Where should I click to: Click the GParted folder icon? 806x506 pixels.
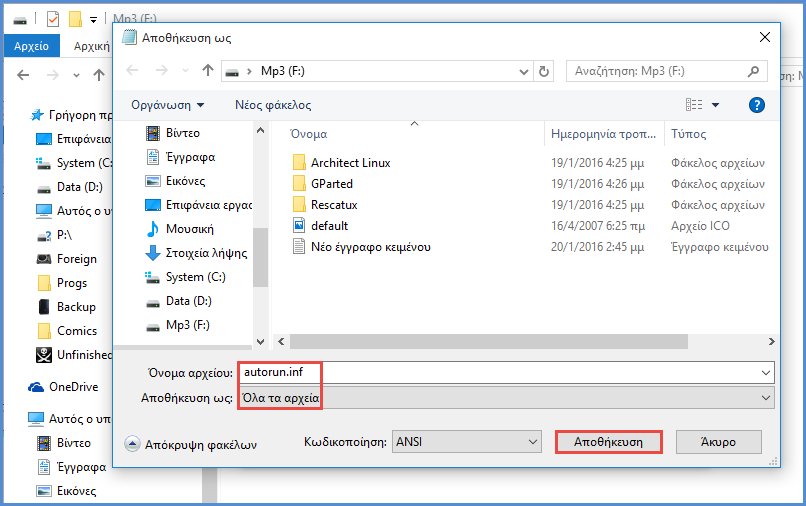299,184
